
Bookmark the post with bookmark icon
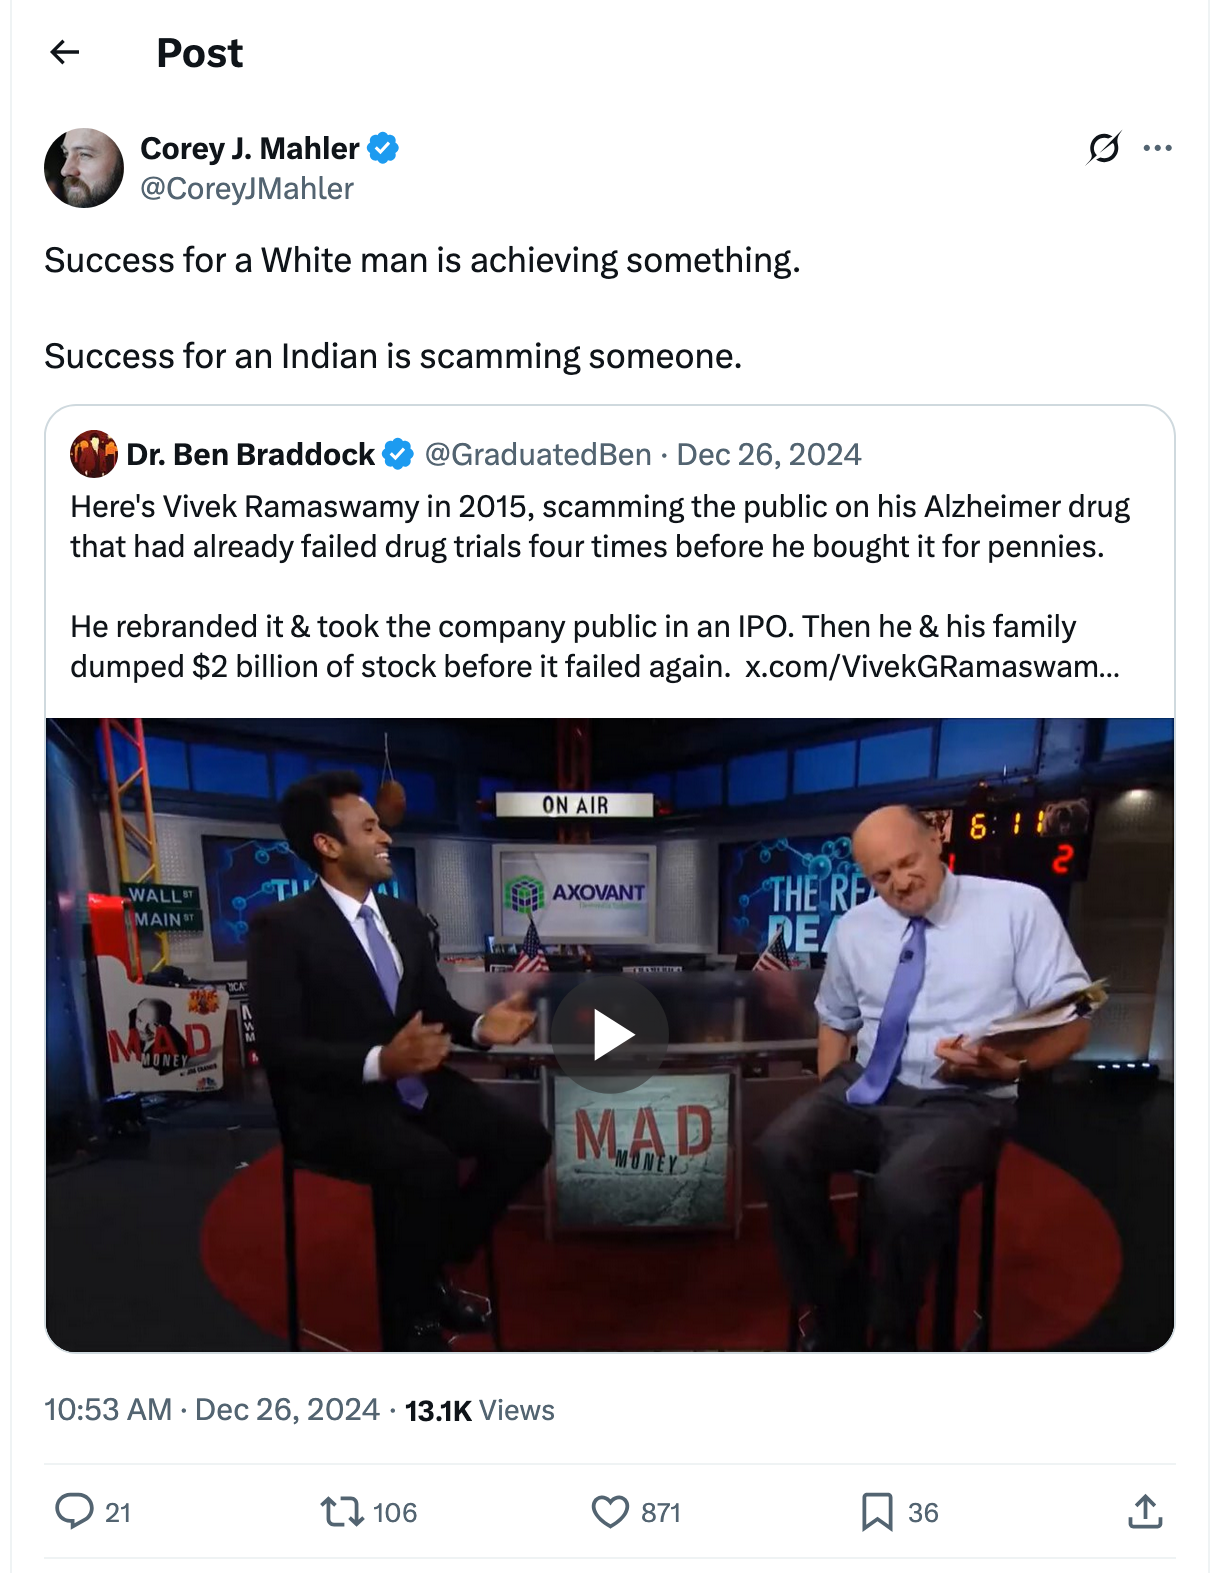coord(877,1511)
